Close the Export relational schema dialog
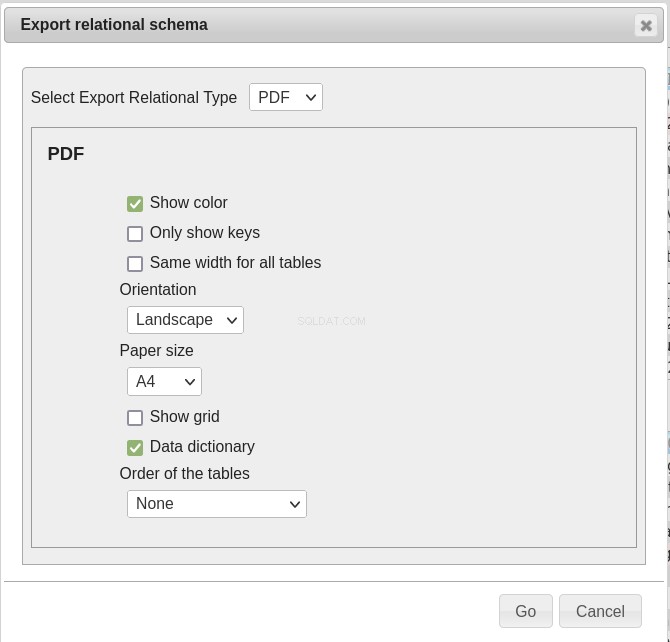Image resolution: width=670 pixels, height=642 pixels. 646,25
